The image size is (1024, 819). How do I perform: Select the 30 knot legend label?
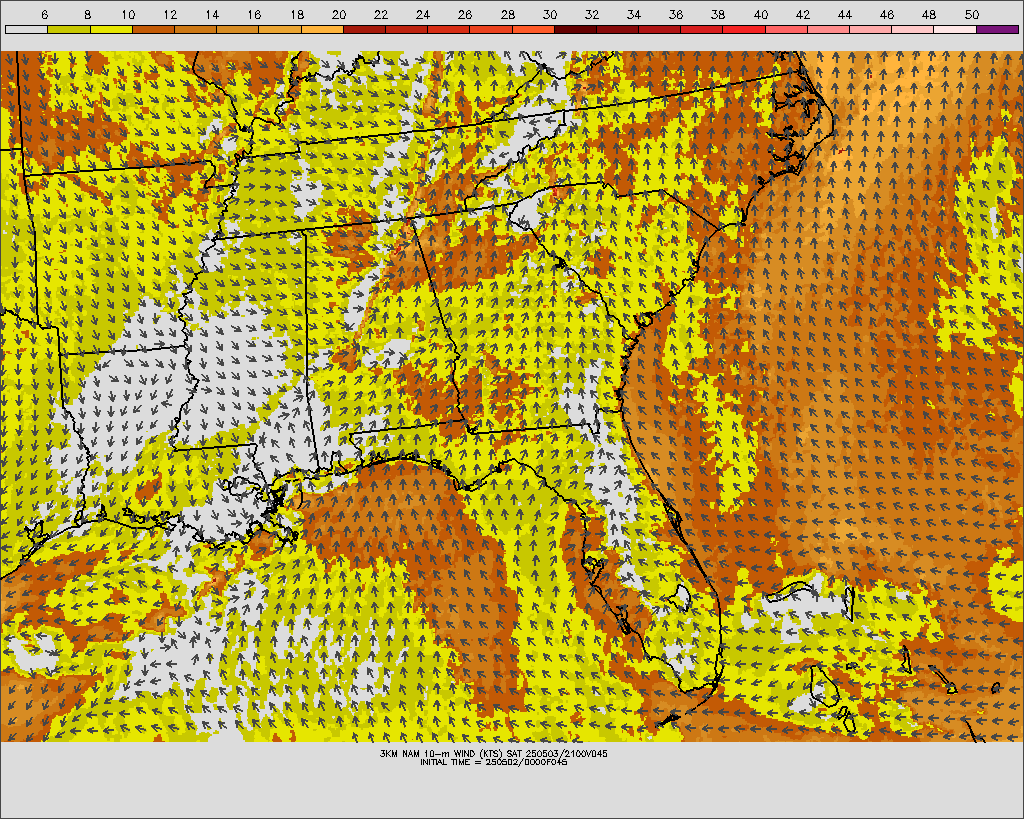click(x=550, y=15)
